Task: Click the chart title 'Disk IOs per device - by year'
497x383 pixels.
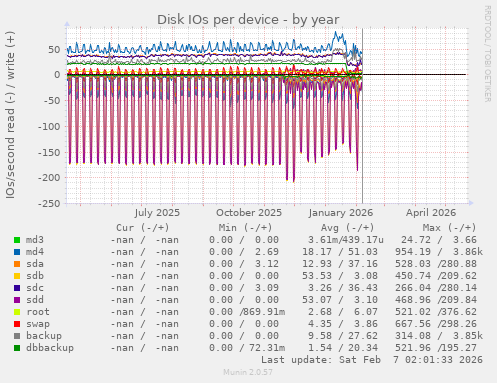Action: pos(248,20)
